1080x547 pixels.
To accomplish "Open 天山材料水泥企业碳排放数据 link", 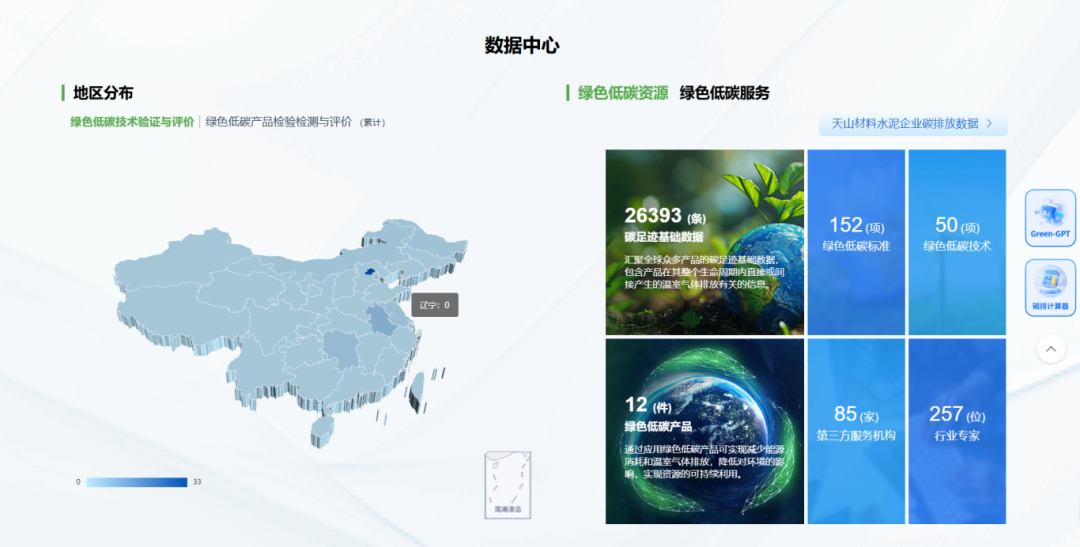I will (x=905, y=124).
